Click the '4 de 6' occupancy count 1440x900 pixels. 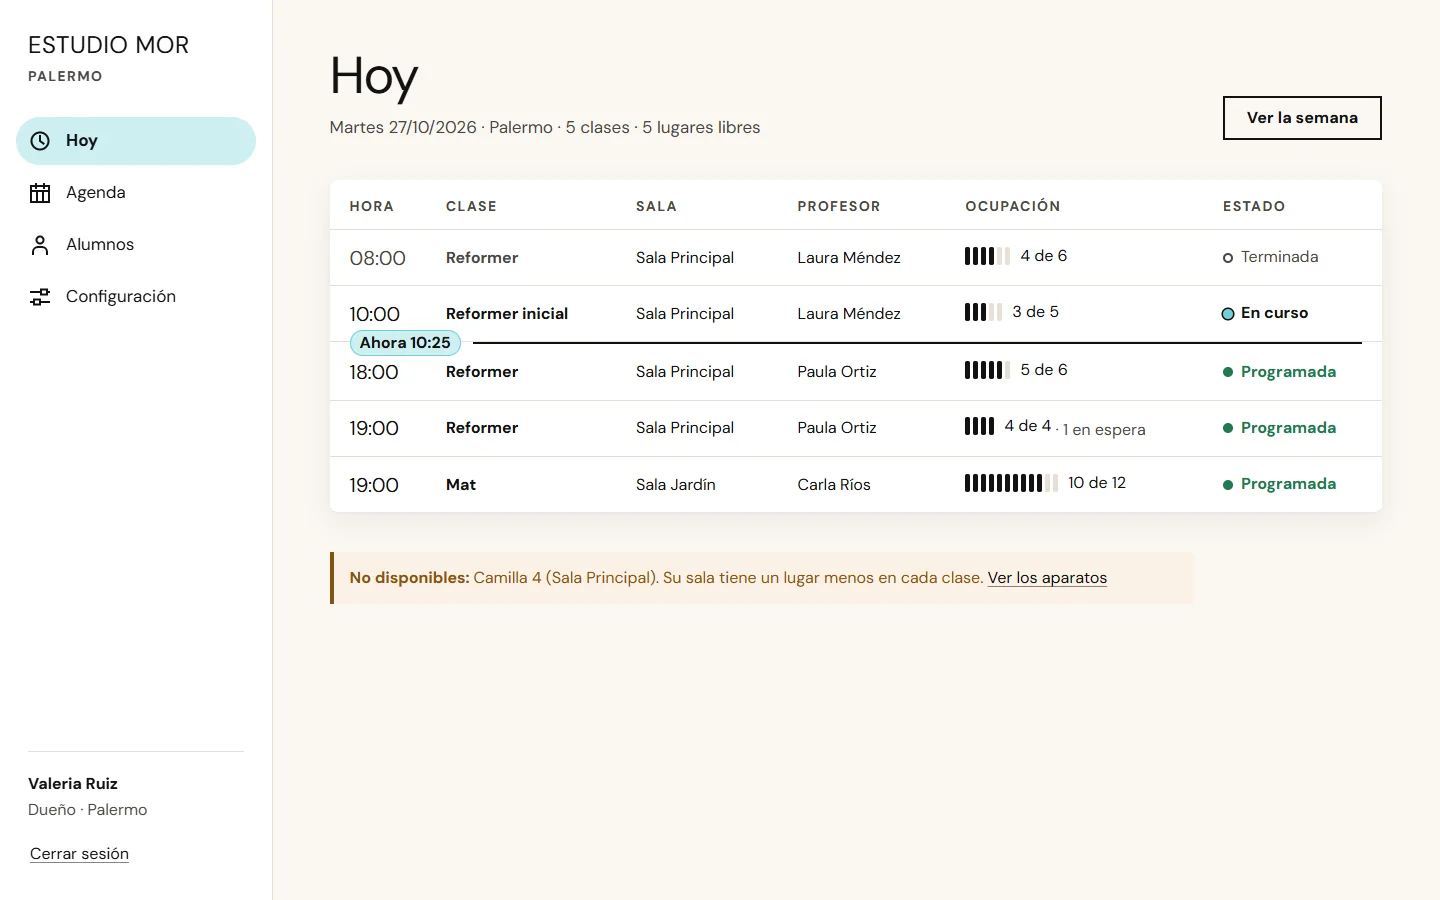click(x=1044, y=256)
